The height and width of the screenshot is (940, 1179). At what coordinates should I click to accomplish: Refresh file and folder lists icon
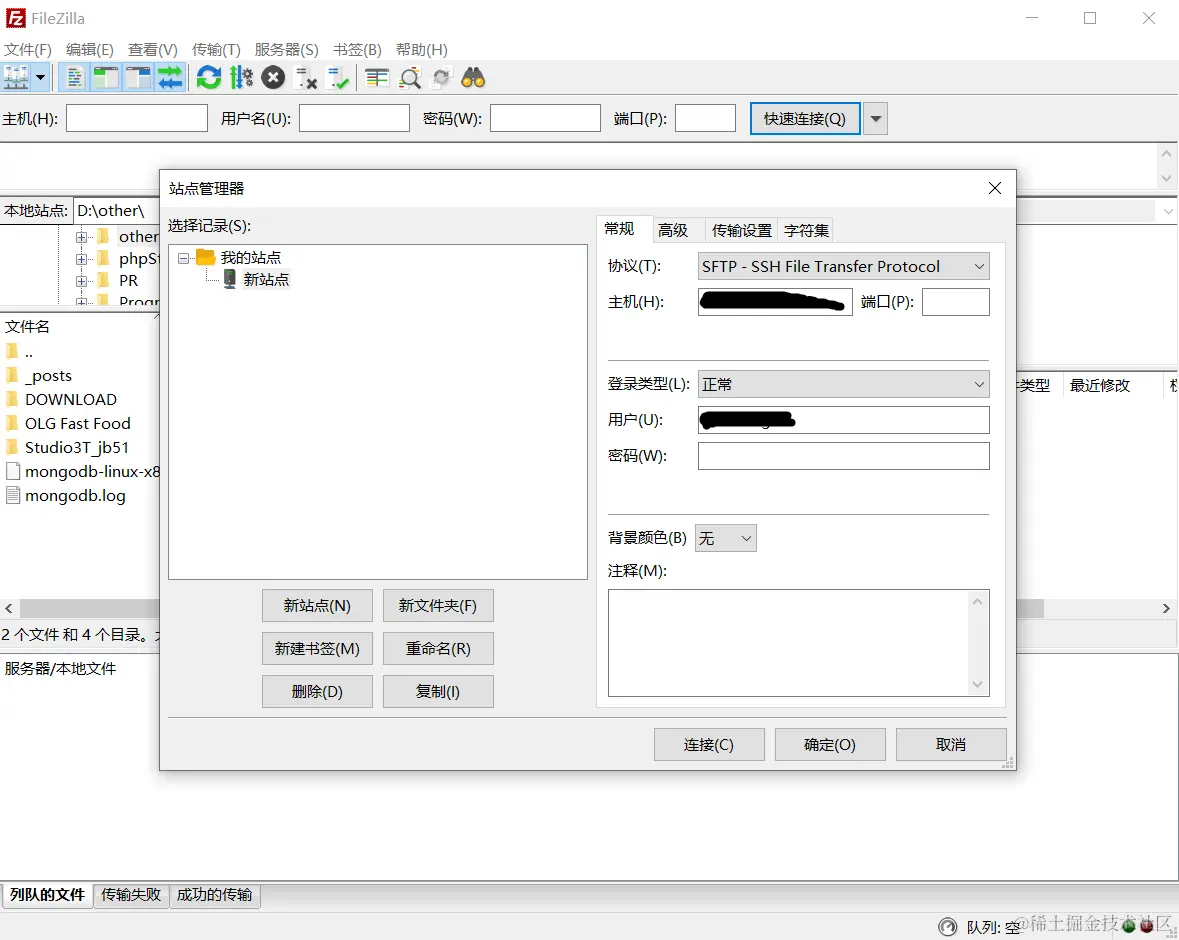coord(209,77)
